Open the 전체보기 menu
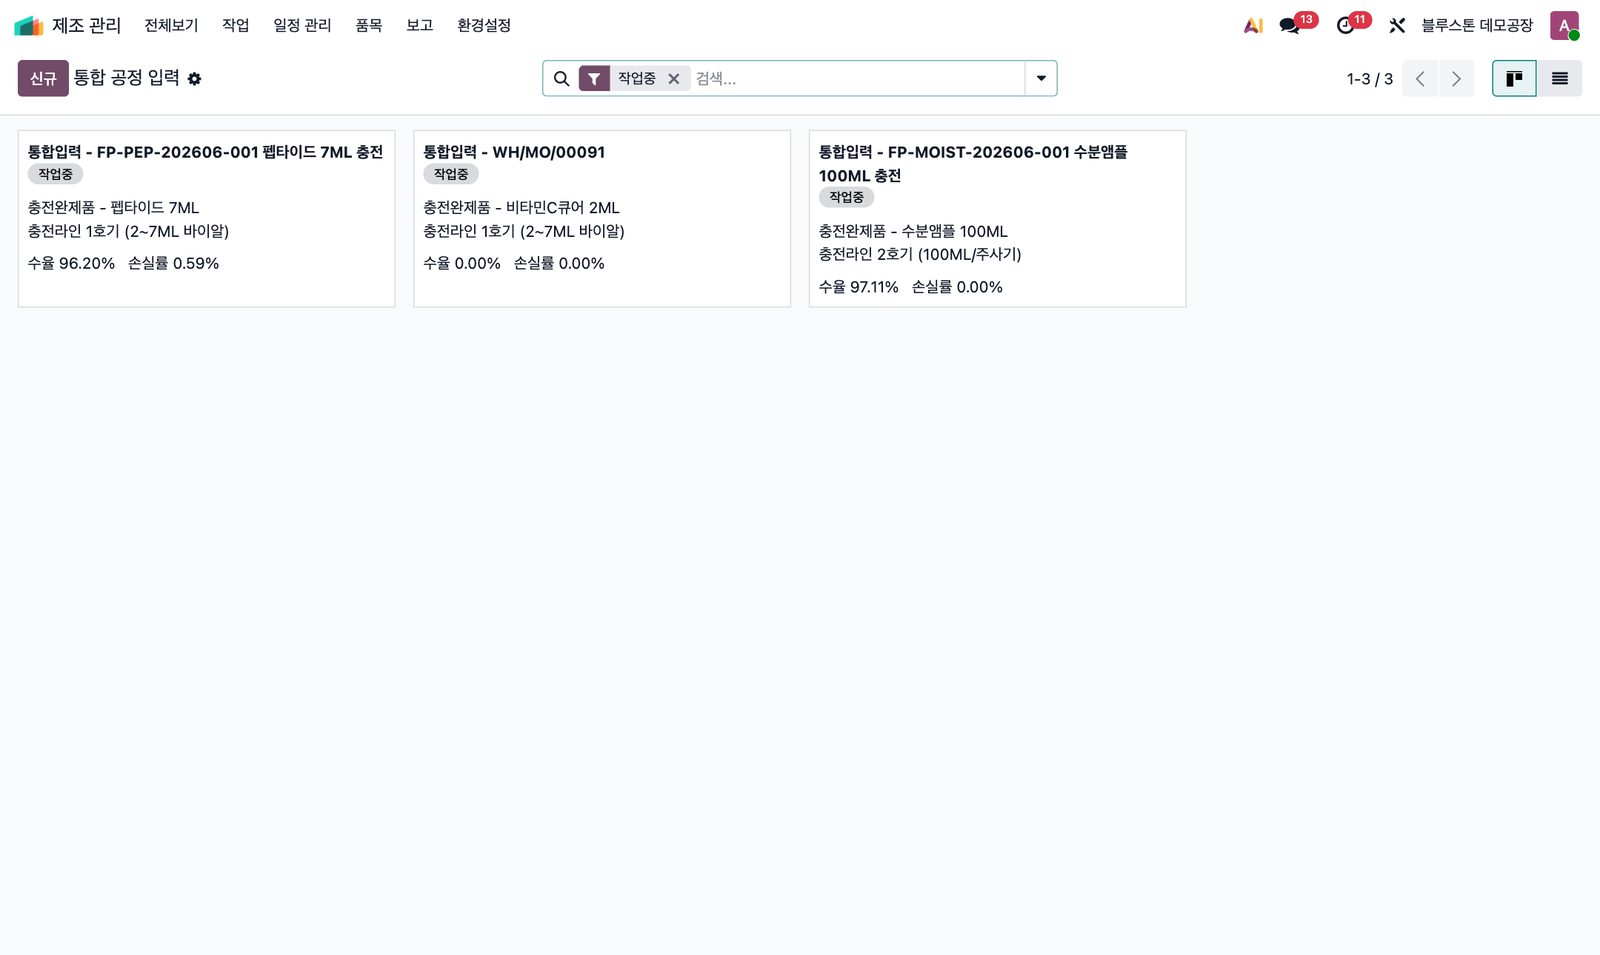This screenshot has width=1600, height=955. [171, 25]
